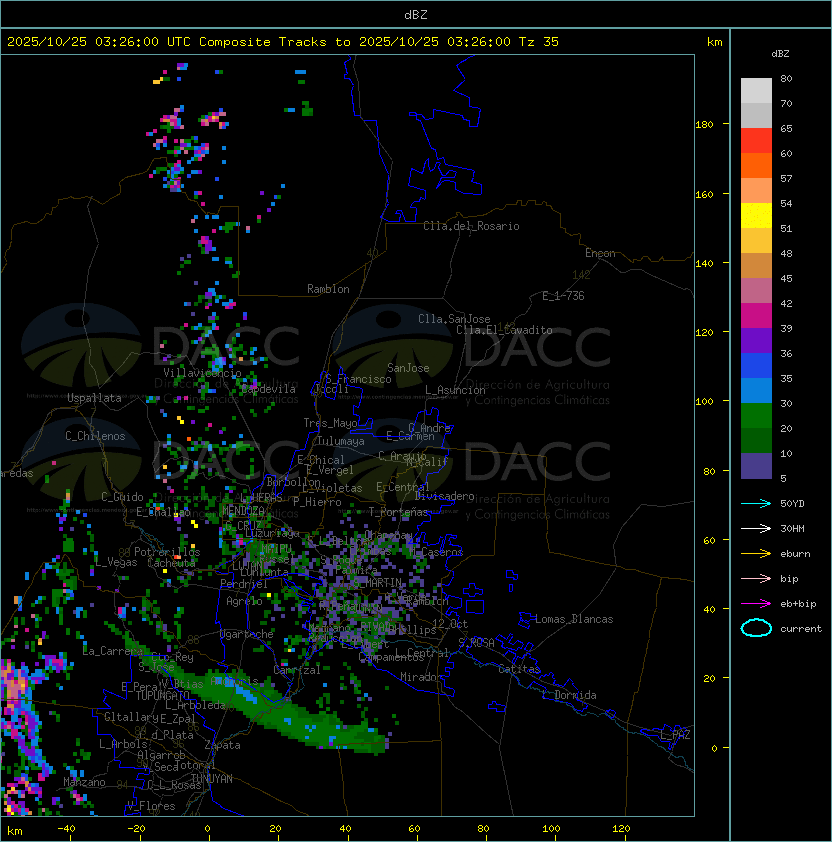Select the lightest gray 70-80 dBZ swatch
832x842 pixels.
(x=756, y=91)
